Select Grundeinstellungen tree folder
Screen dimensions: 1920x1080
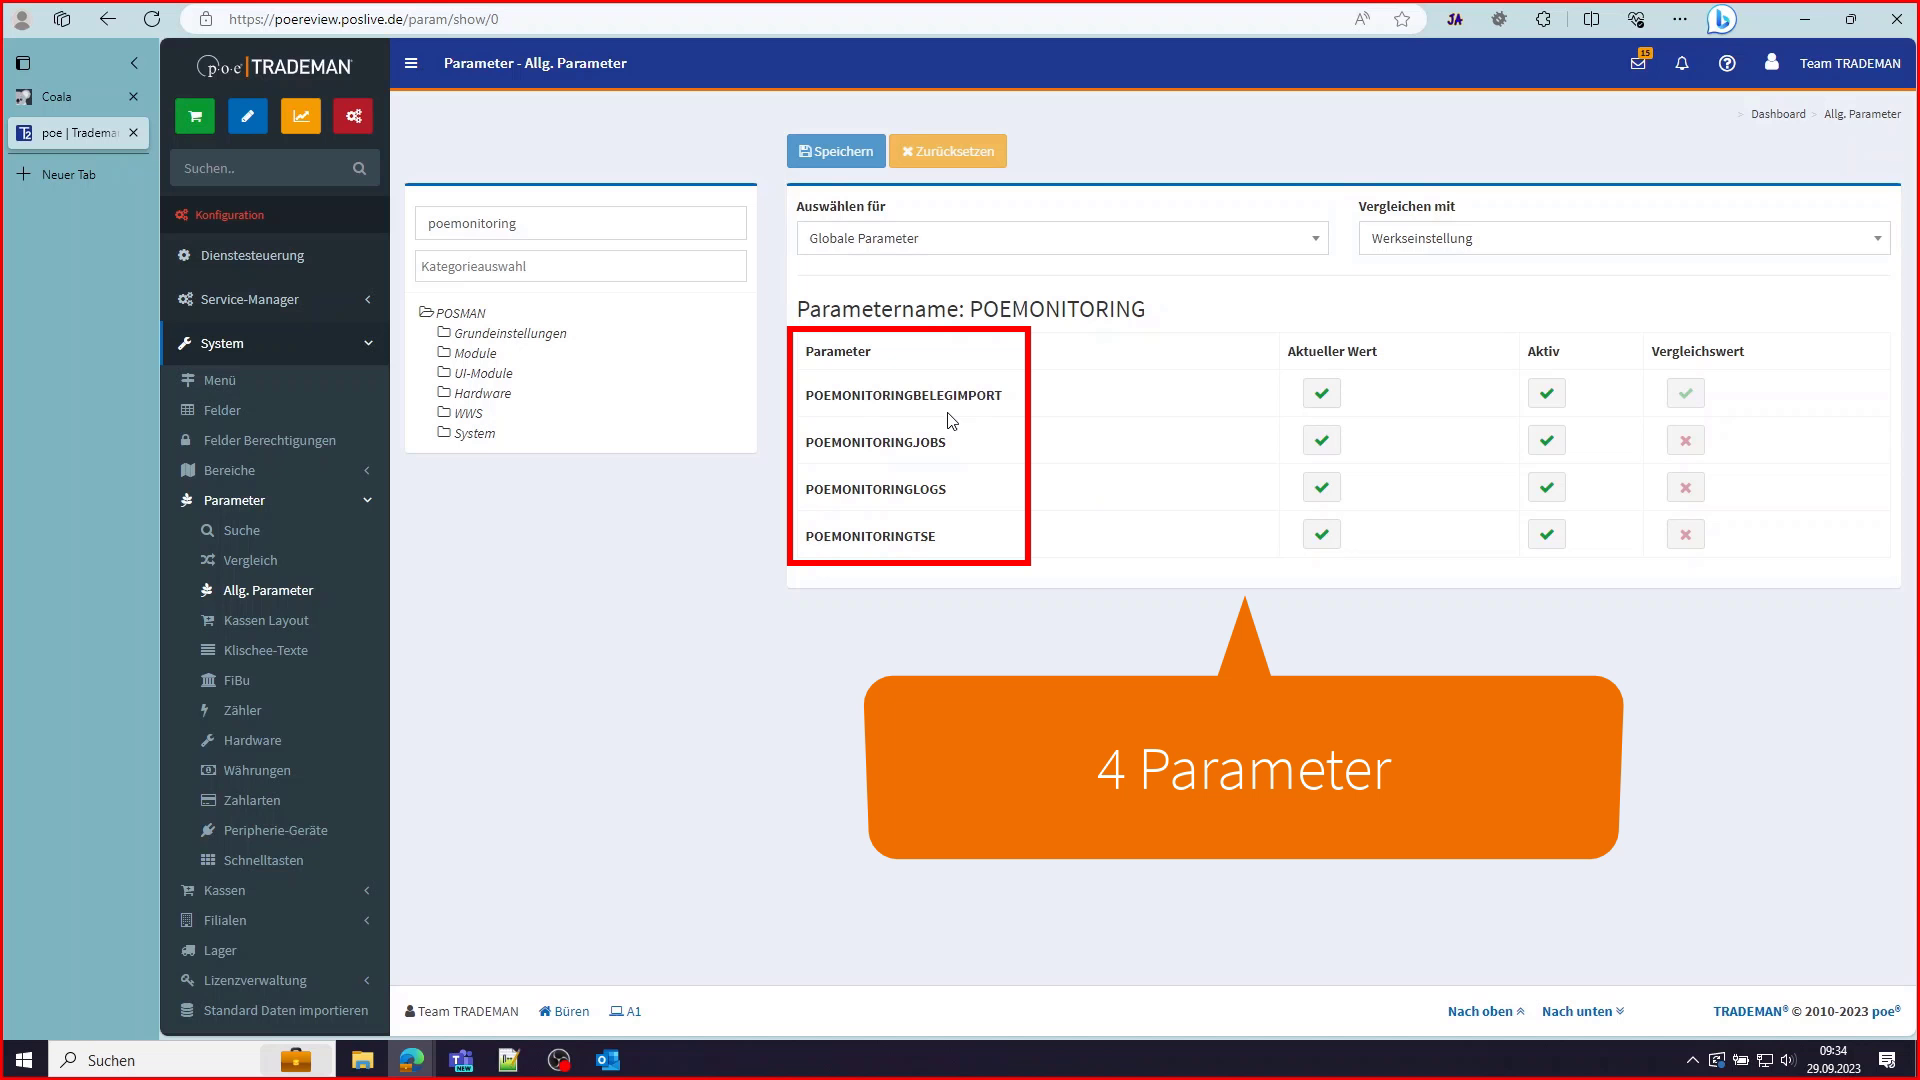click(502, 333)
